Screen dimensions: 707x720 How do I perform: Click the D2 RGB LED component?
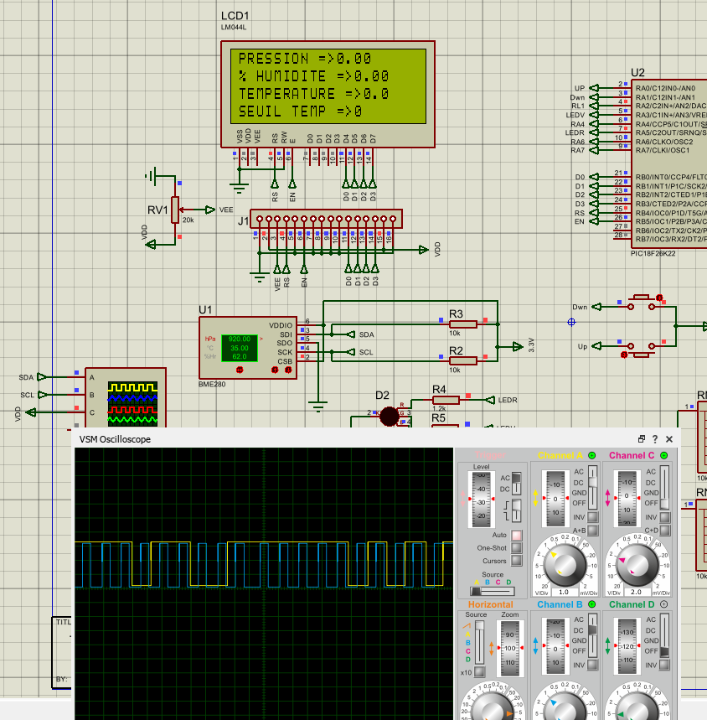point(389,416)
